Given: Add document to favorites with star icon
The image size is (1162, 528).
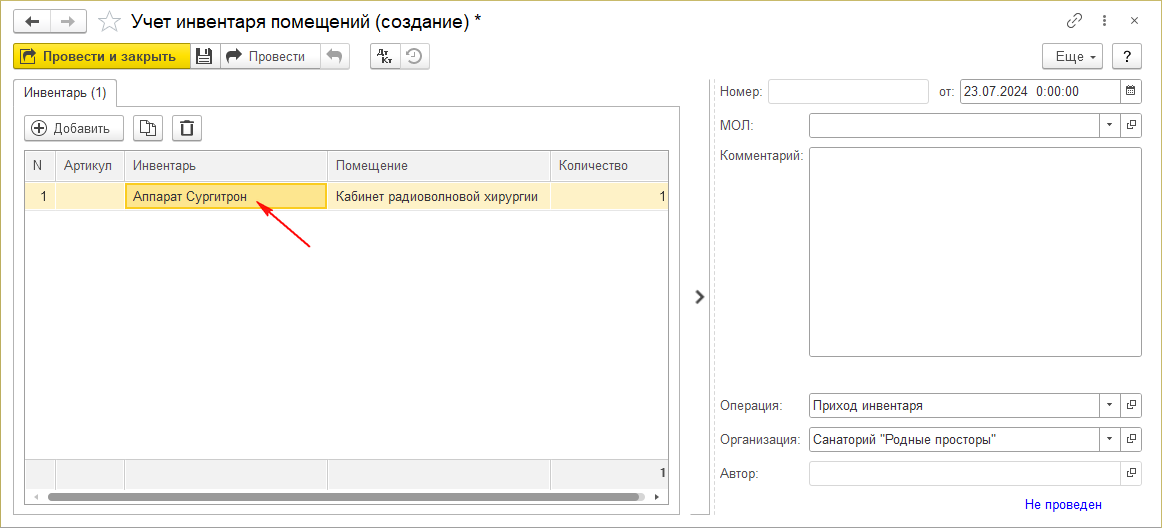Looking at the screenshot, I should pos(110,21).
